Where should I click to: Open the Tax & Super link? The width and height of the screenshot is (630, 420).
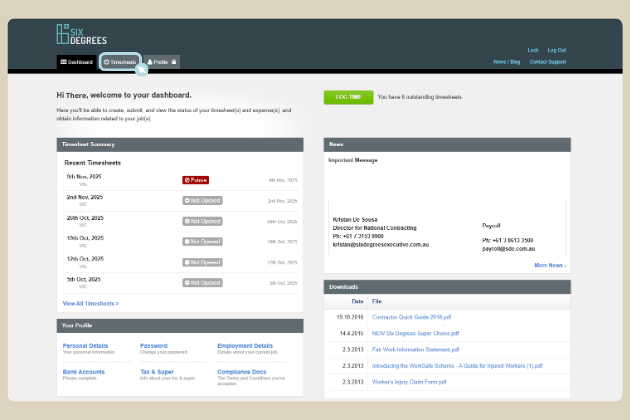click(157, 372)
